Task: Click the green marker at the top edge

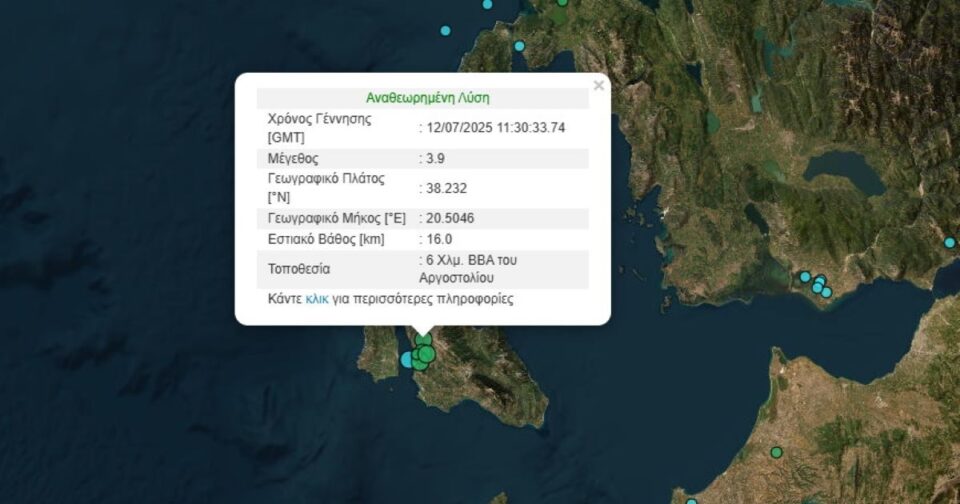Action: (562, 3)
